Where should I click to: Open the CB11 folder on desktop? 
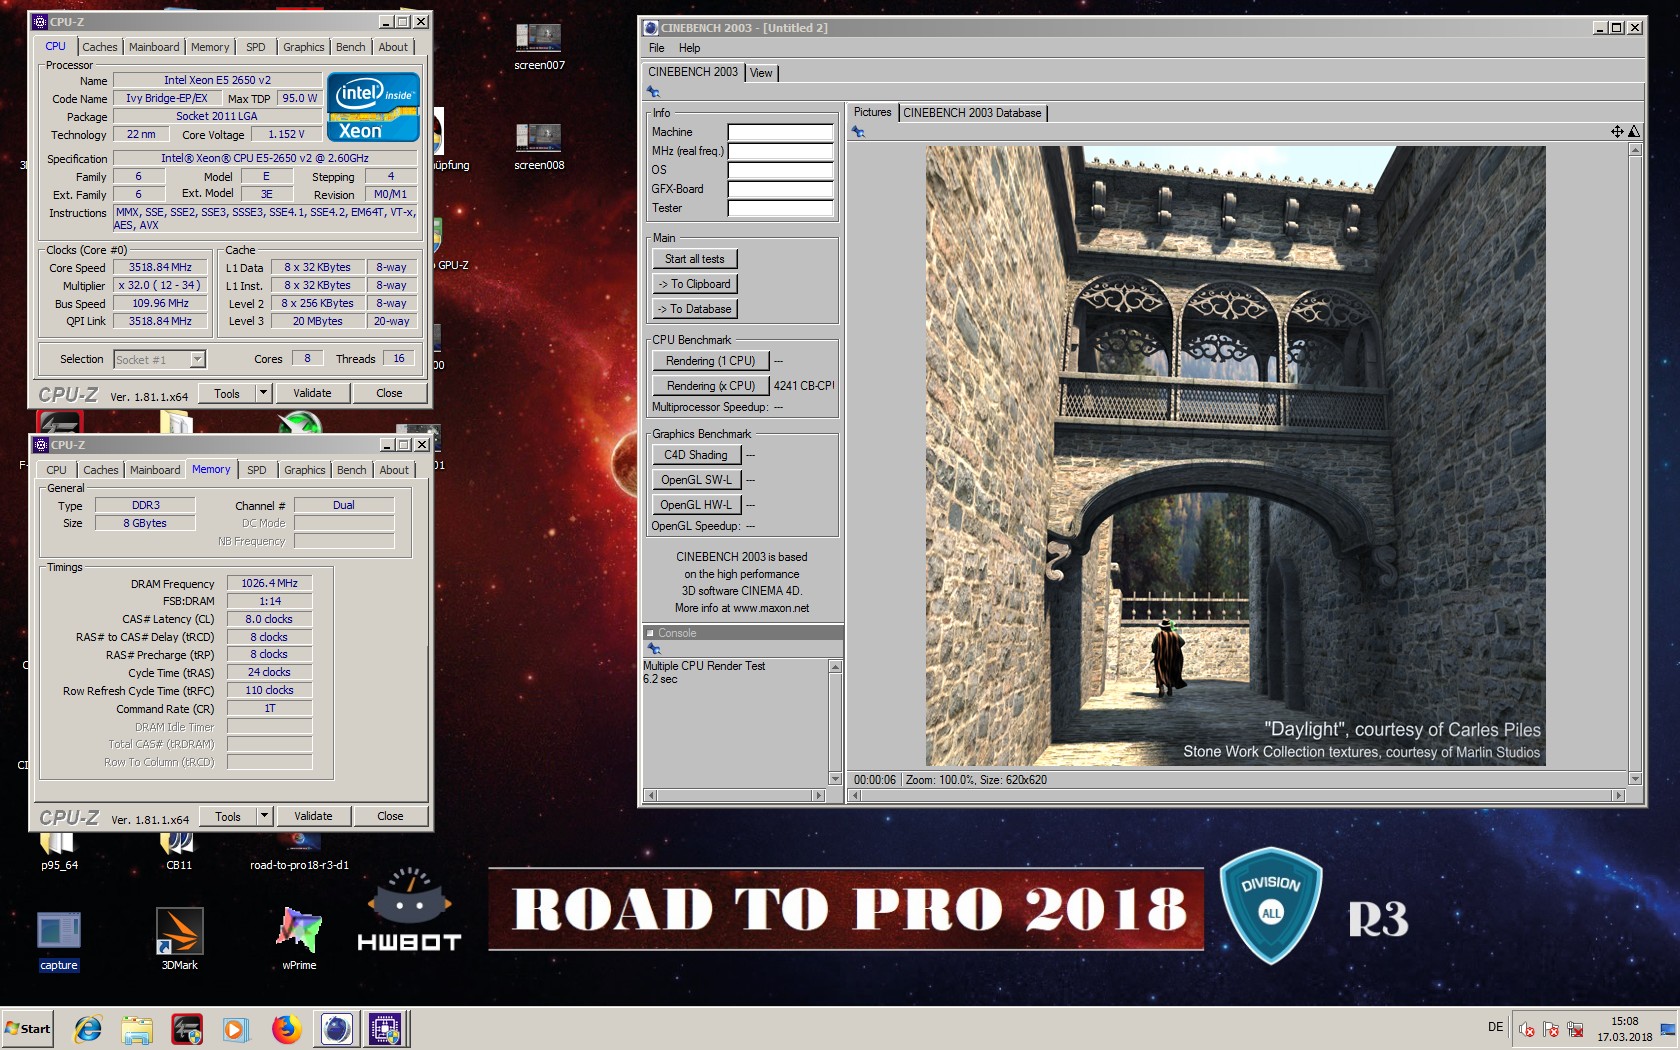click(179, 852)
